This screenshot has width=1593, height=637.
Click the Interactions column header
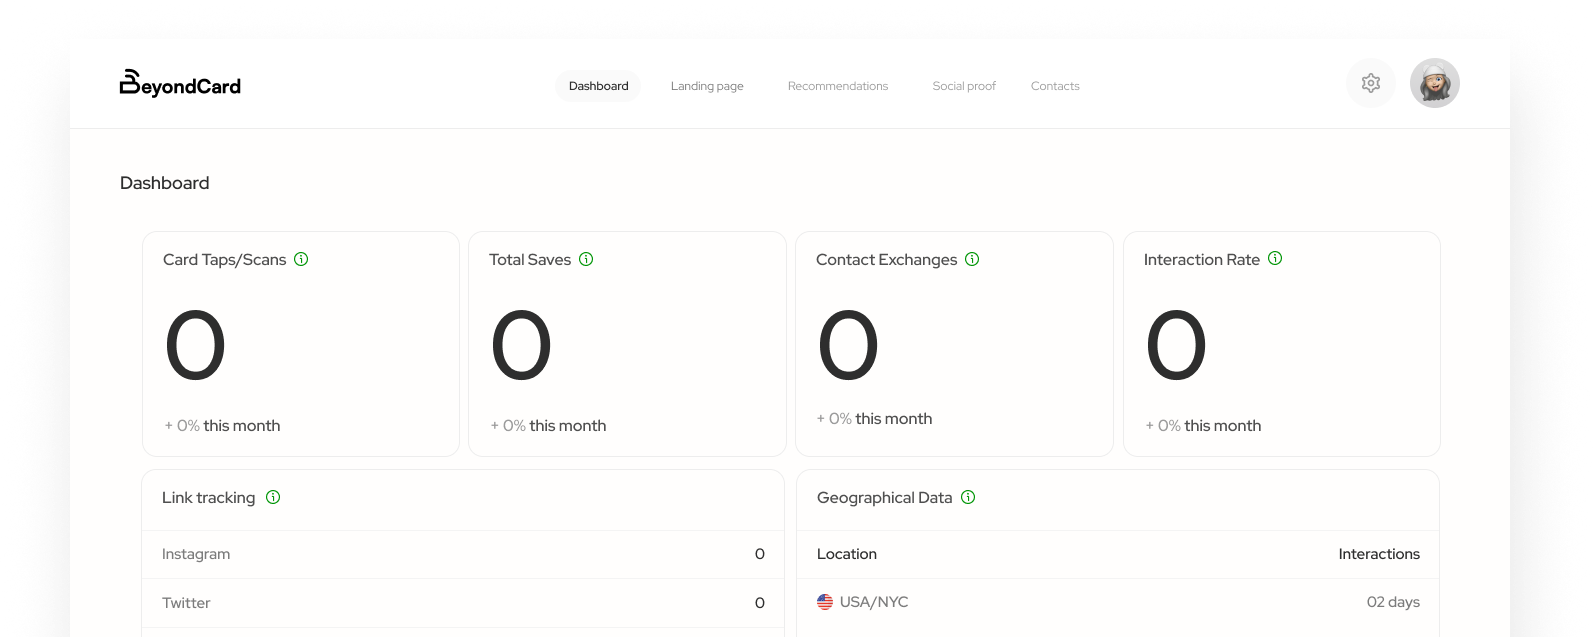tap(1378, 554)
